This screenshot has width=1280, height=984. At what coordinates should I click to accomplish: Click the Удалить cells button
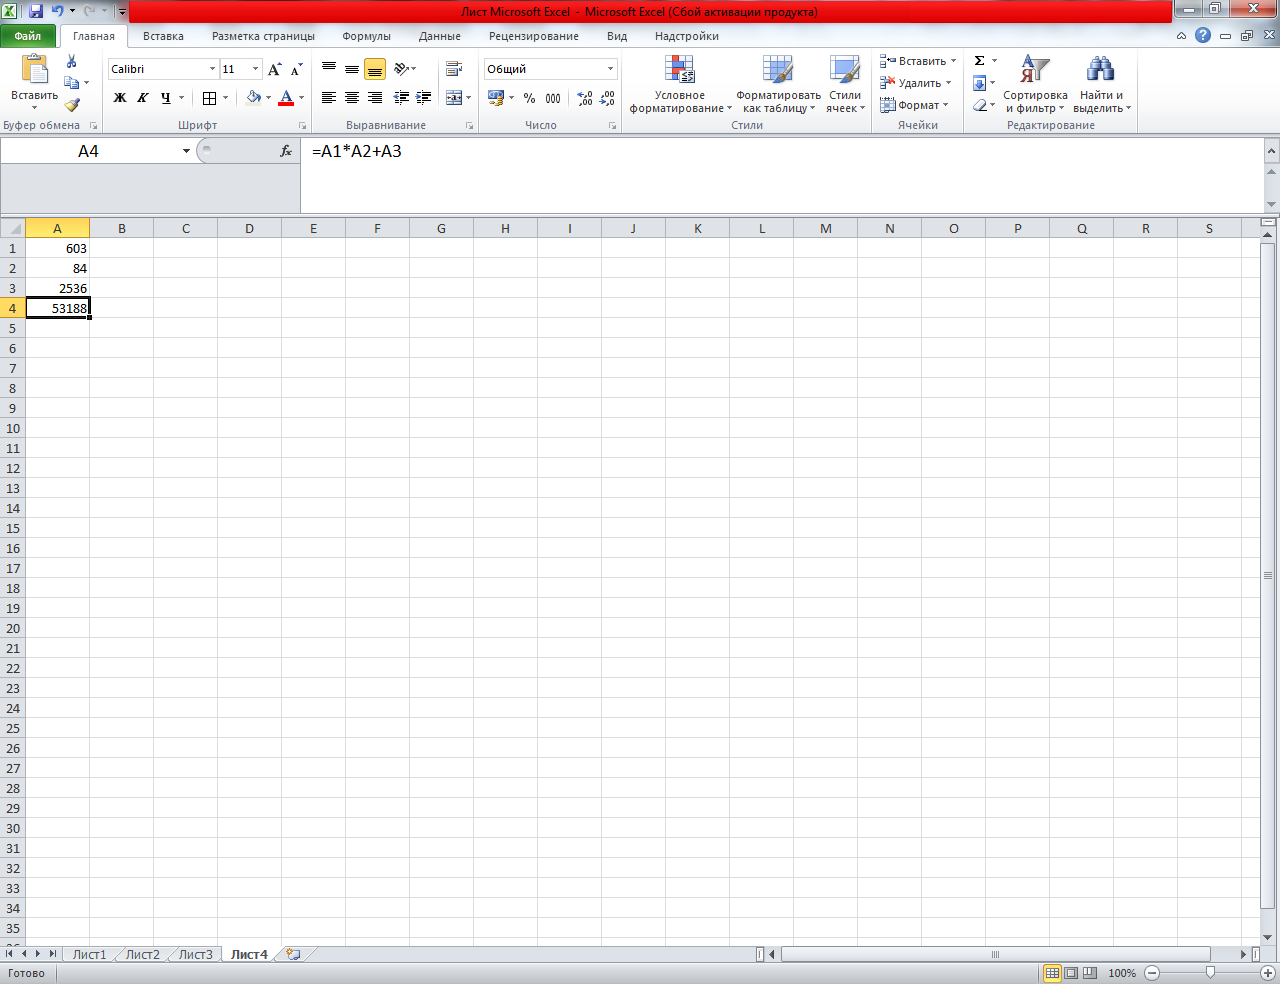(x=916, y=83)
